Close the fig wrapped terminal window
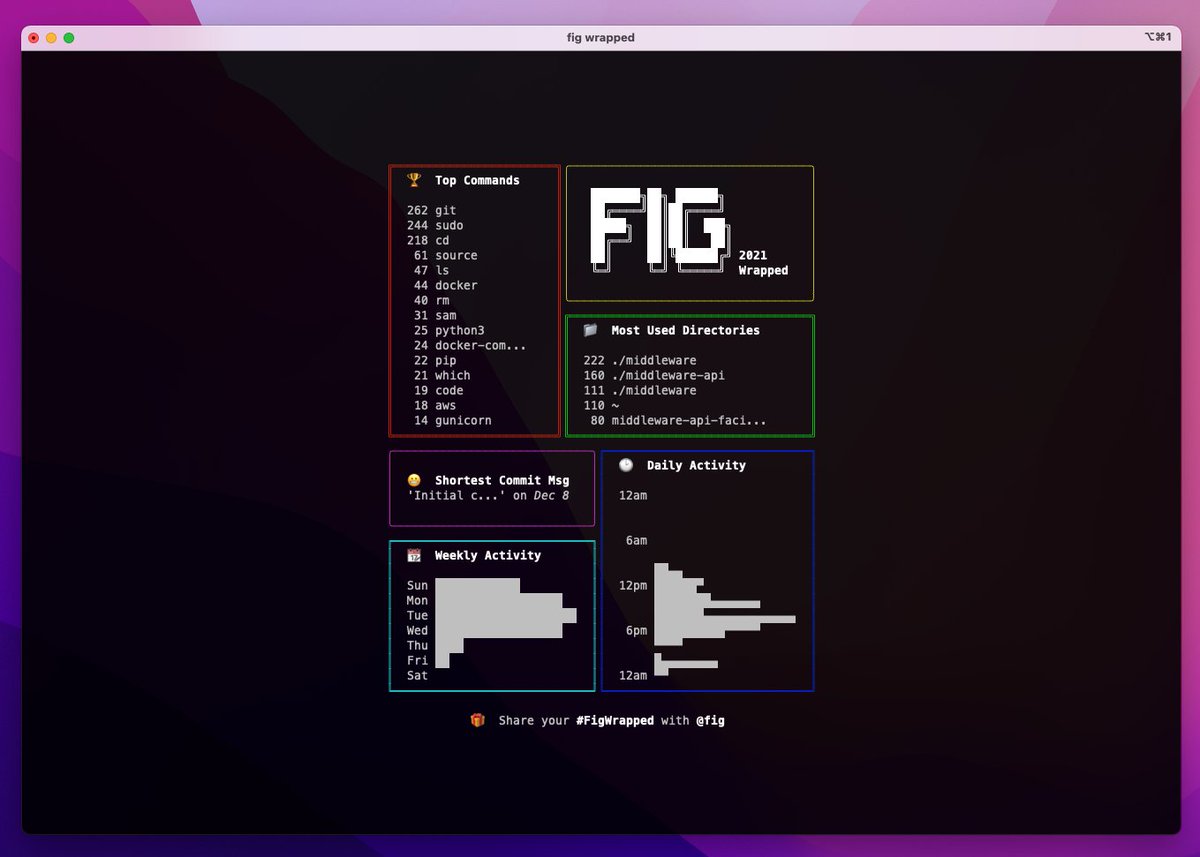 pos(33,38)
